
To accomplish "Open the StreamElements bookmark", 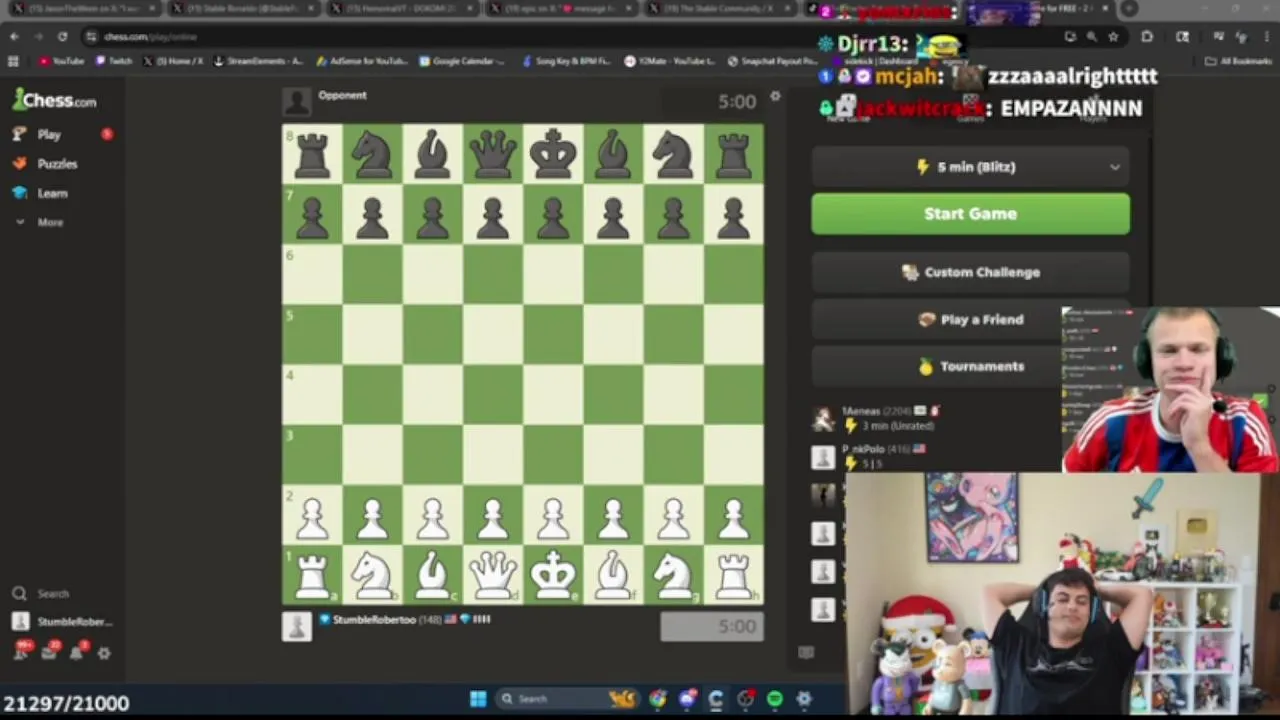I will click(x=258, y=61).
